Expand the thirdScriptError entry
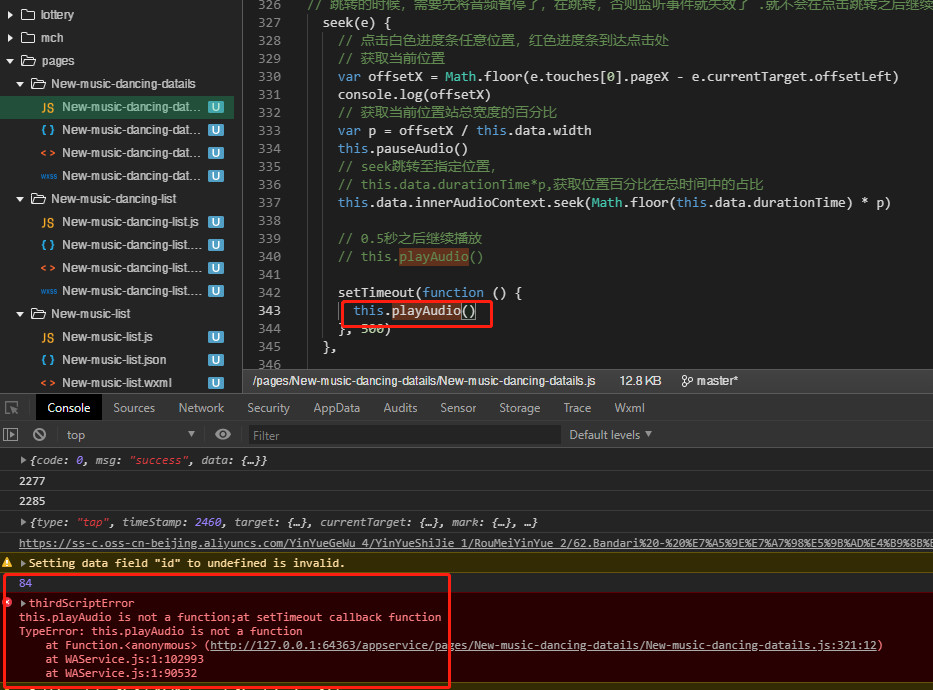The image size is (933, 690). 23,603
